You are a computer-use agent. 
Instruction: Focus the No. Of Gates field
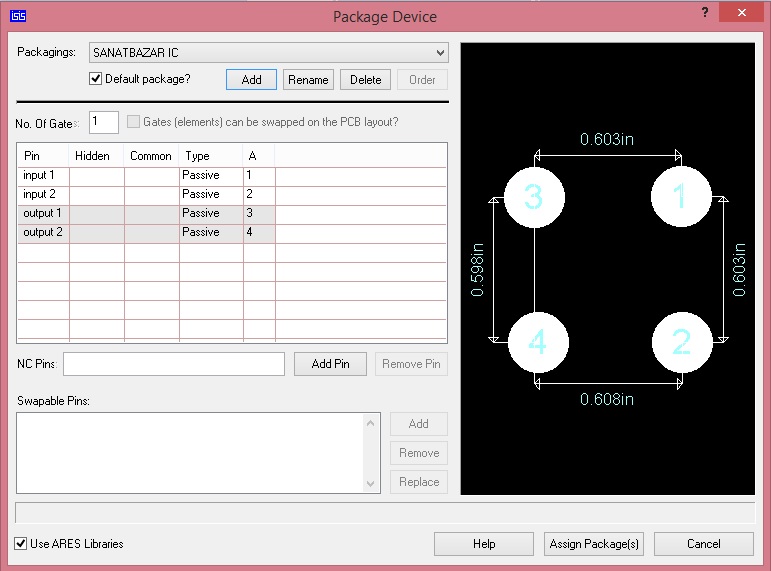coord(104,122)
